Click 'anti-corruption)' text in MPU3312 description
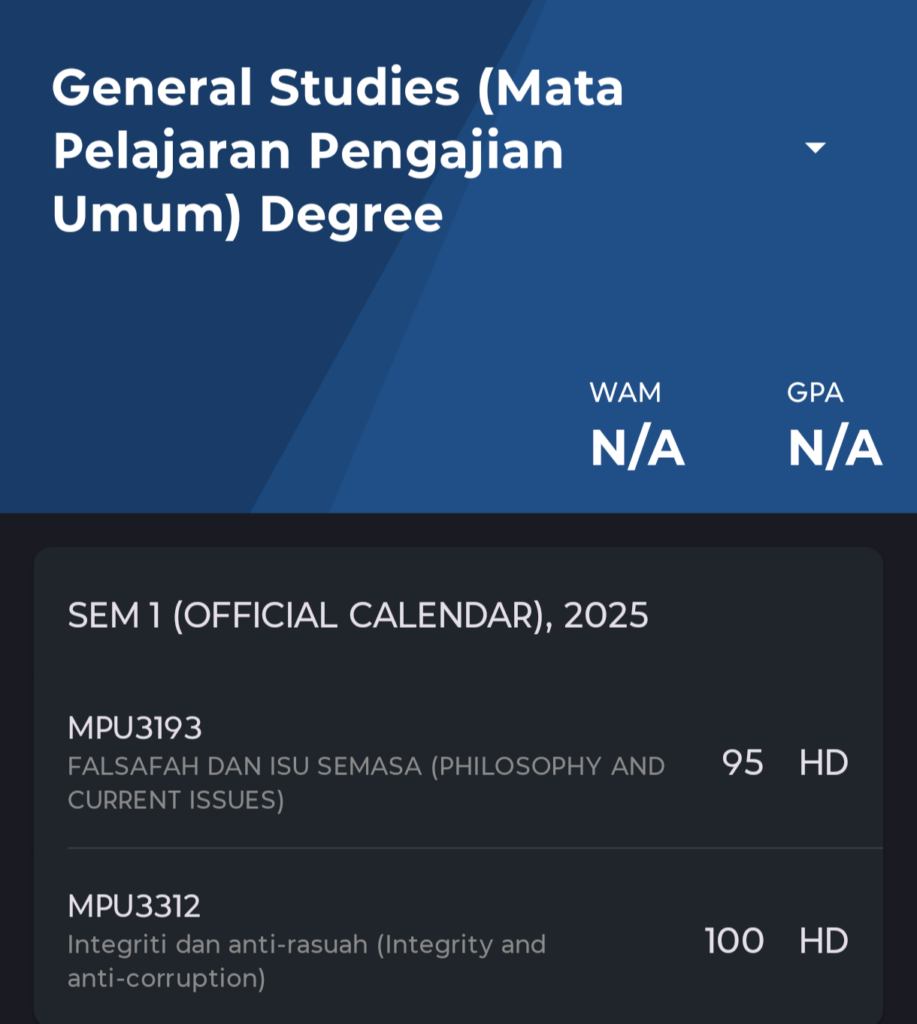Screen dimensions: 917x1024 point(167,978)
